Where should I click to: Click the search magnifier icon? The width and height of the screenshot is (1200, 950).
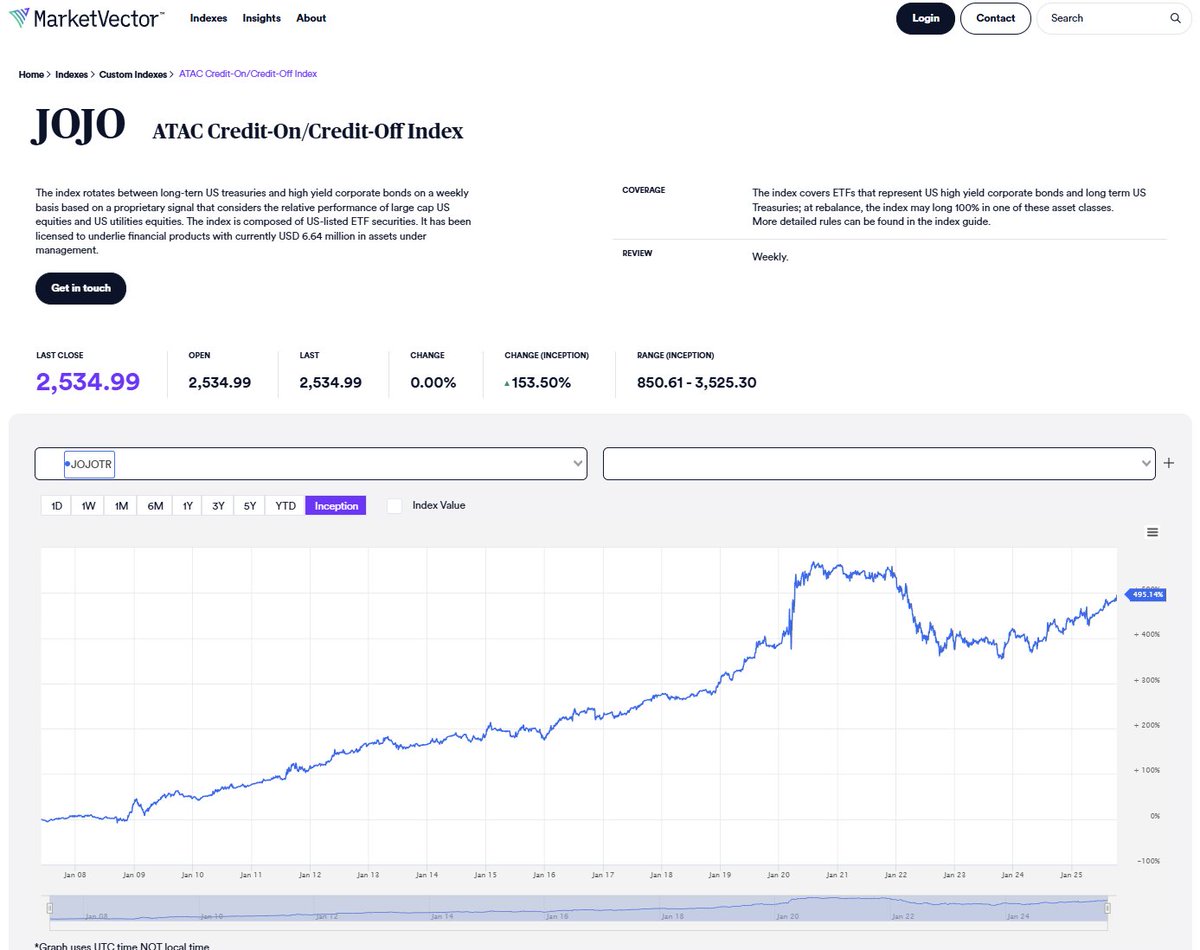point(1175,18)
